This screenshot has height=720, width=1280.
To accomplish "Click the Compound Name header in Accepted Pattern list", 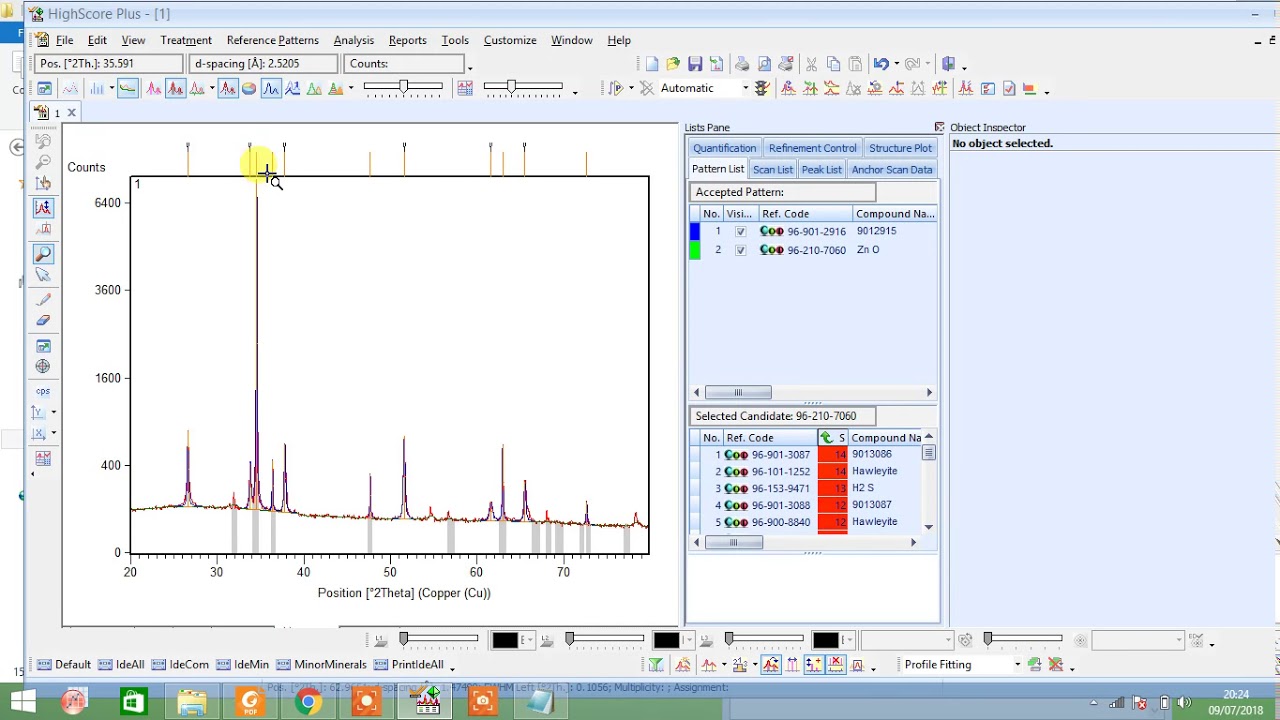I will click(895, 214).
